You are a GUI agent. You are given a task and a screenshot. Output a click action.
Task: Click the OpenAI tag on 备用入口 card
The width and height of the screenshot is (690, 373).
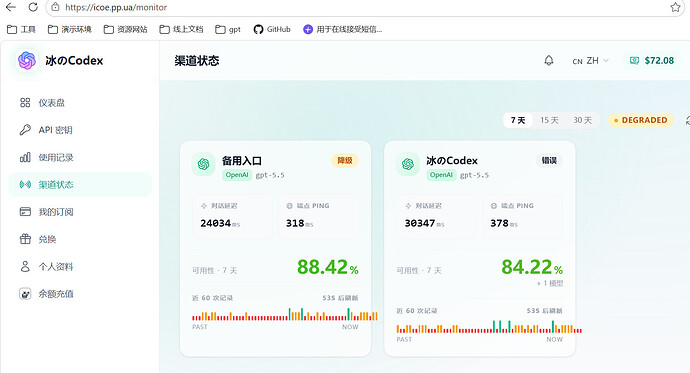click(x=237, y=175)
